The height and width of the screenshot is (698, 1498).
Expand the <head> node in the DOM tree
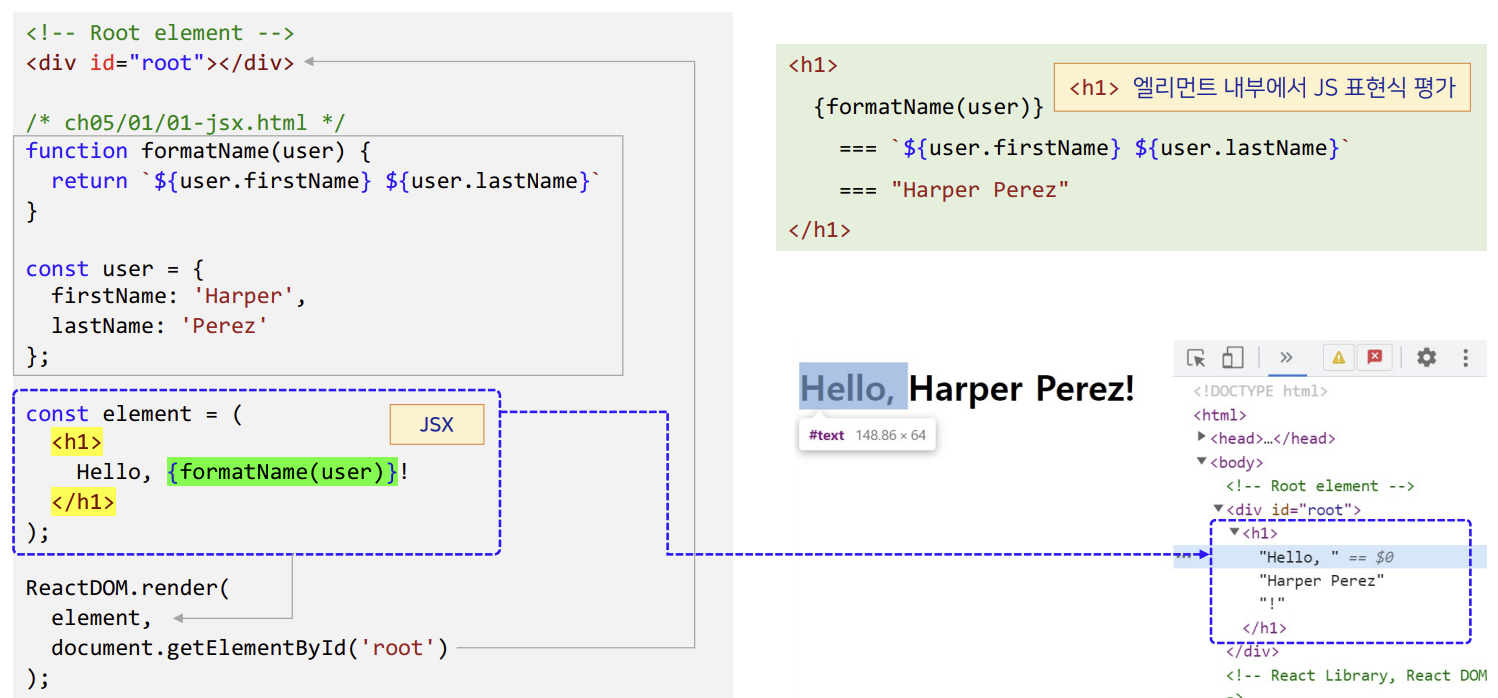pyautogui.click(x=1202, y=437)
